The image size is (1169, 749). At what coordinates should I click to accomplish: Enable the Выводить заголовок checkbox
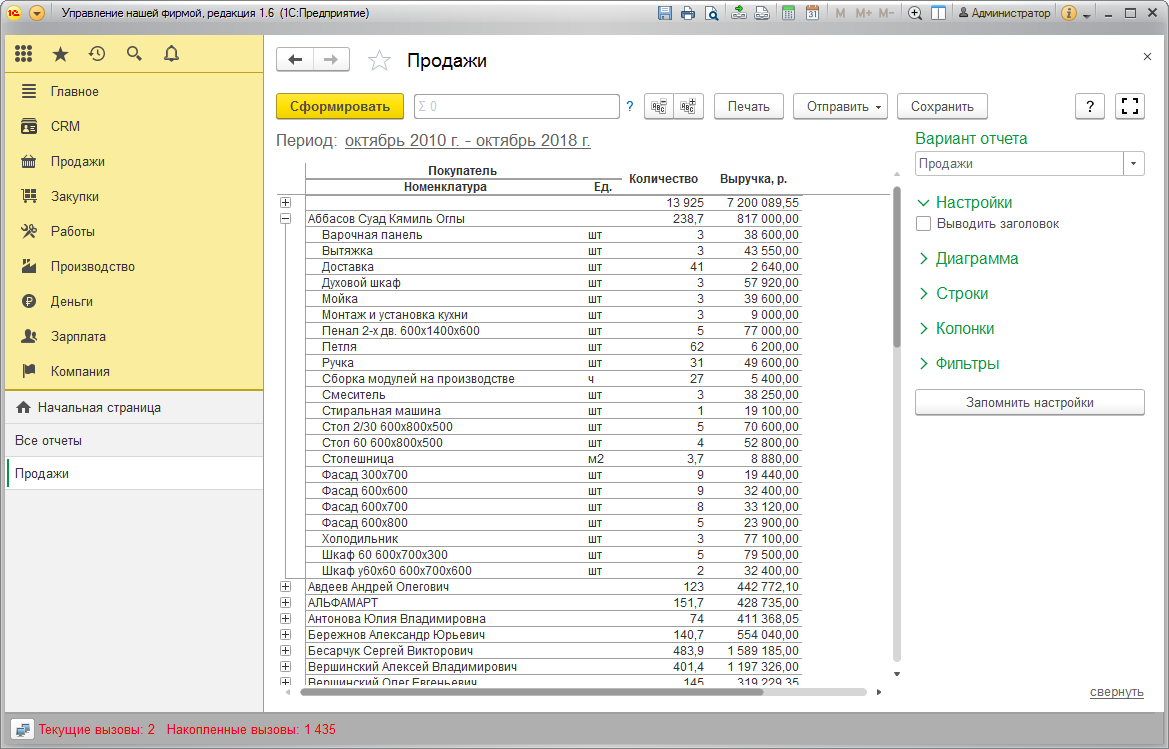[923, 224]
